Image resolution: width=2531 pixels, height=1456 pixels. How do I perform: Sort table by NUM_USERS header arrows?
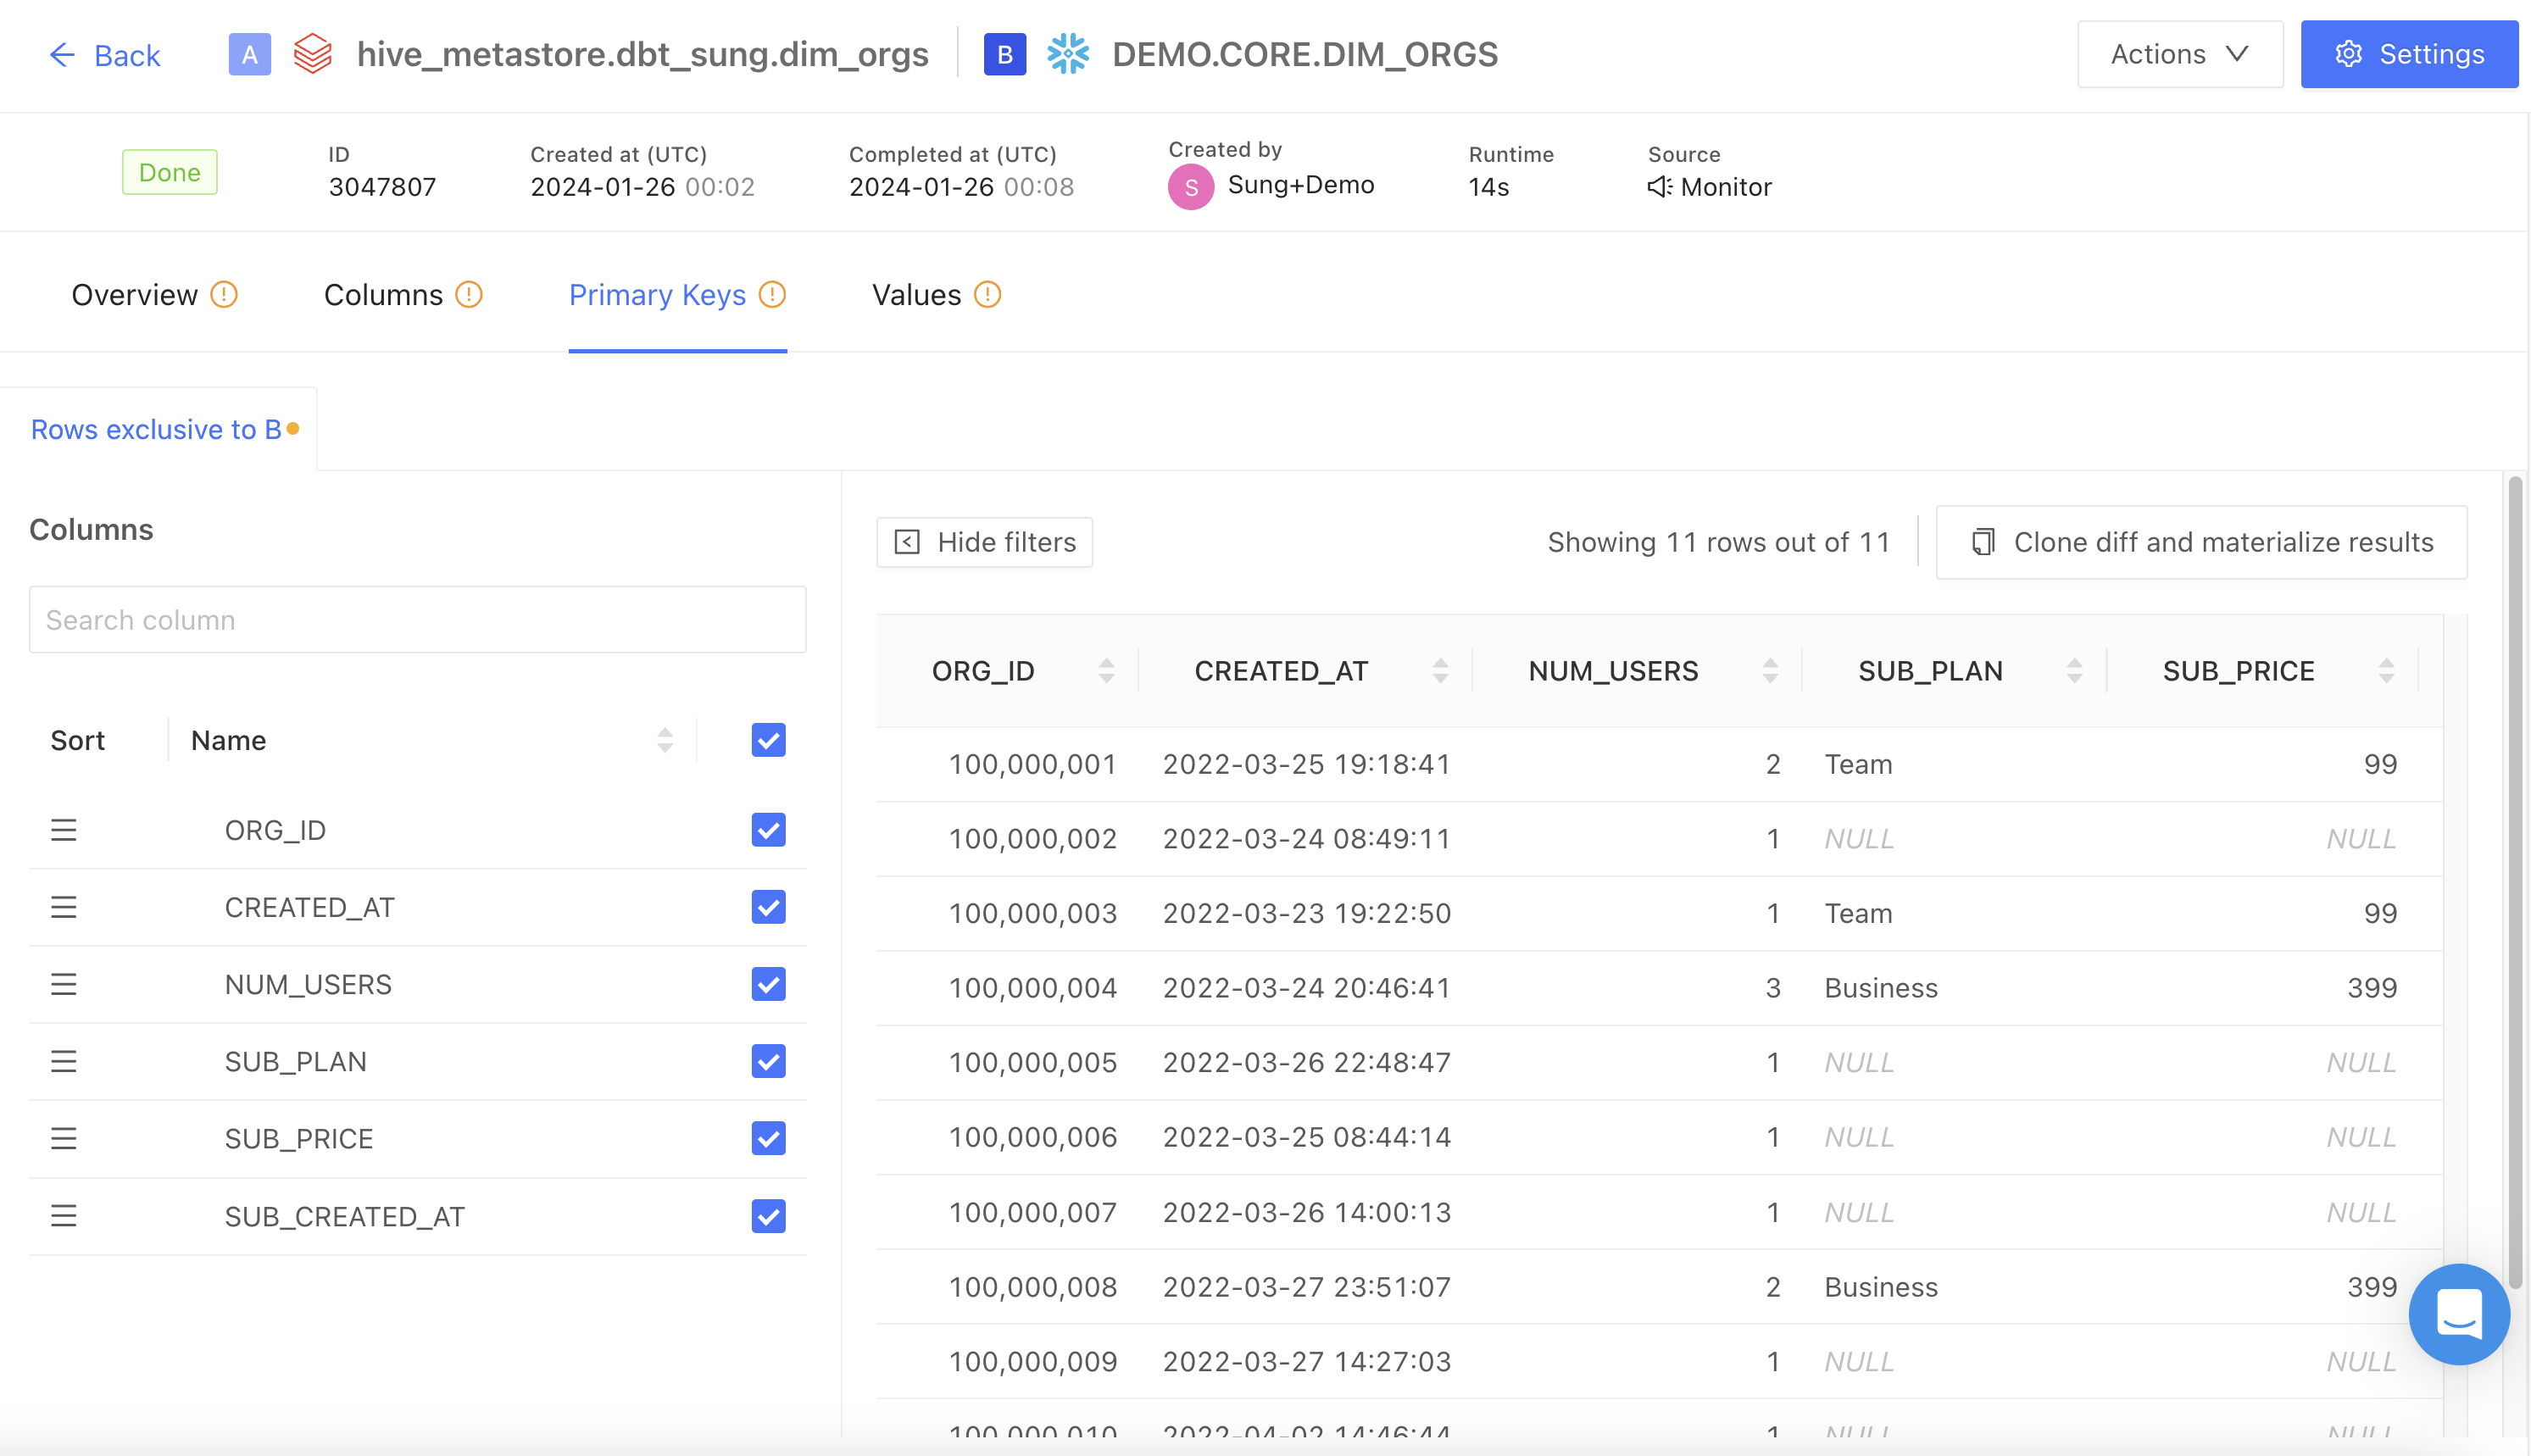[1770, 671]
